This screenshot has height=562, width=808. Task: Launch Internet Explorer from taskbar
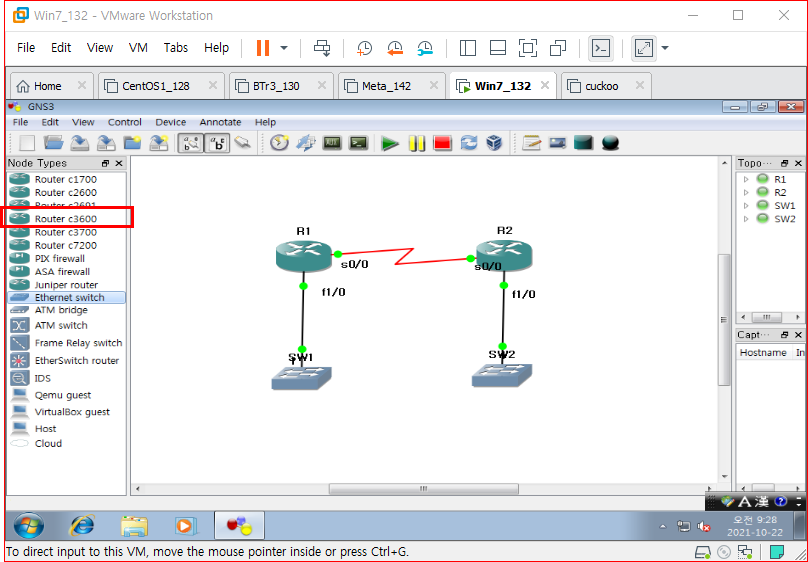81,525
